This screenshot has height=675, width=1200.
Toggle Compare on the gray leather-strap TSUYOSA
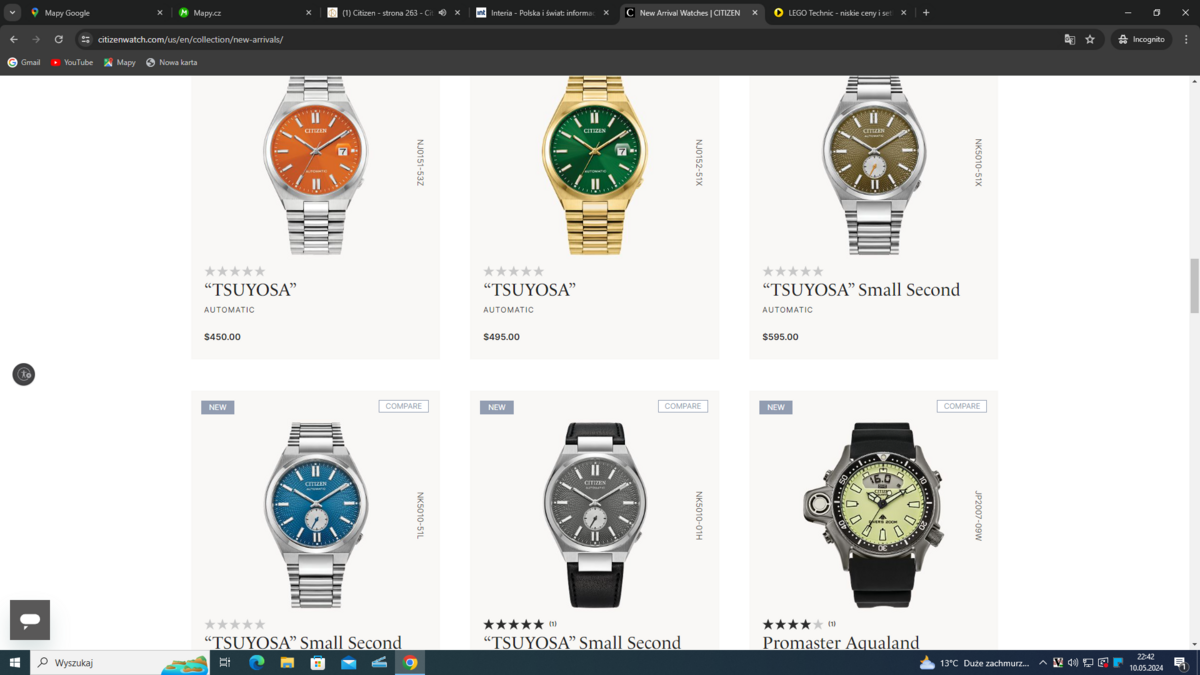682,406
